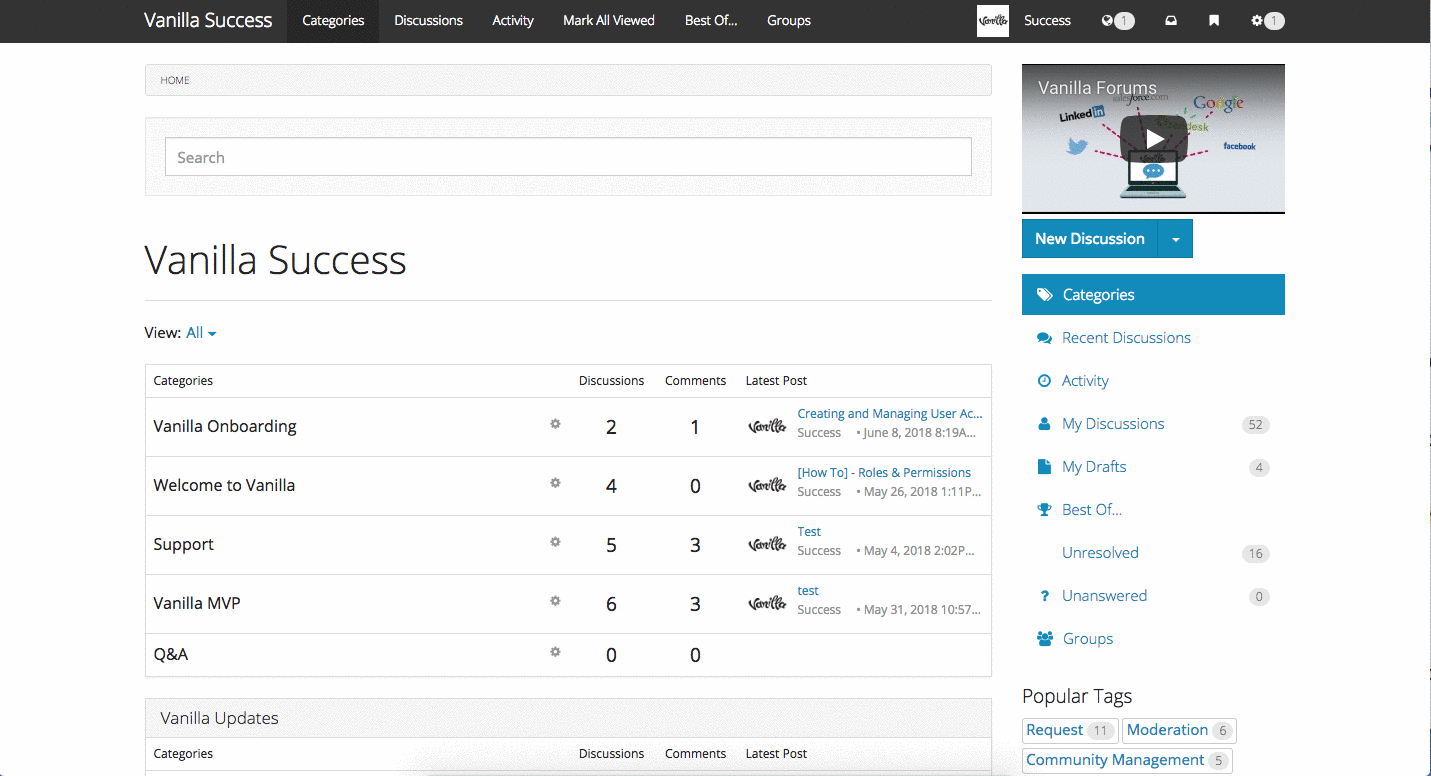Click Vanilla avatar in Support row
1431x776 pixels.
767,544
